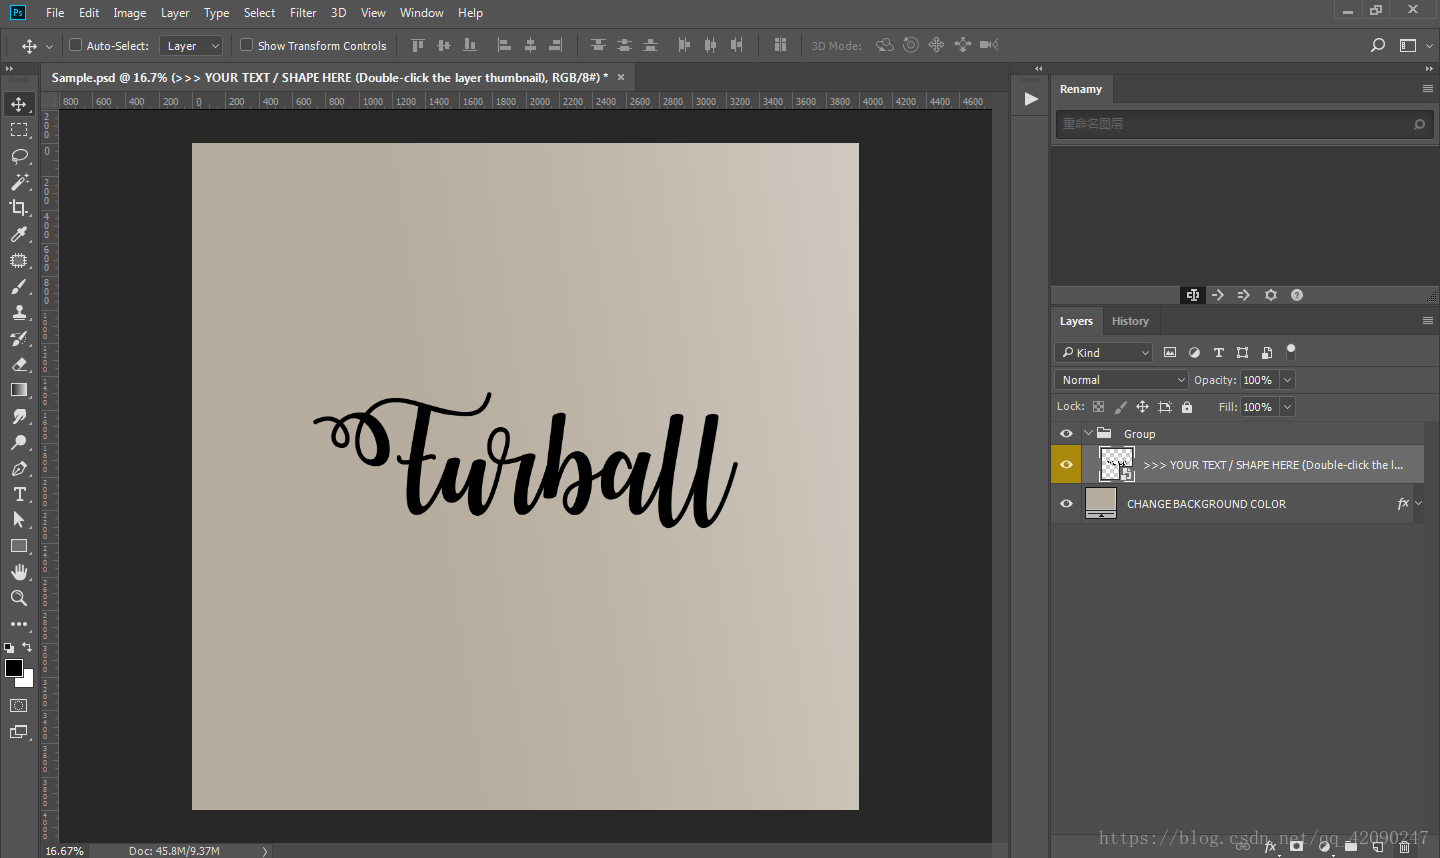Screen dimensions: 1440x858
Task: Add layer style via fx button
Action: coord(1270,846)
